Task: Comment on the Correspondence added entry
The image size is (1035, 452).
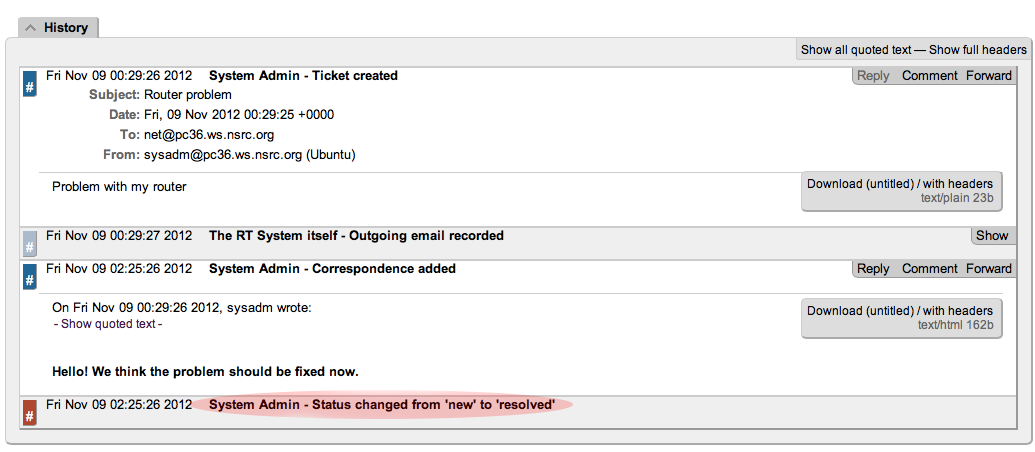Action: click(930, 269)
